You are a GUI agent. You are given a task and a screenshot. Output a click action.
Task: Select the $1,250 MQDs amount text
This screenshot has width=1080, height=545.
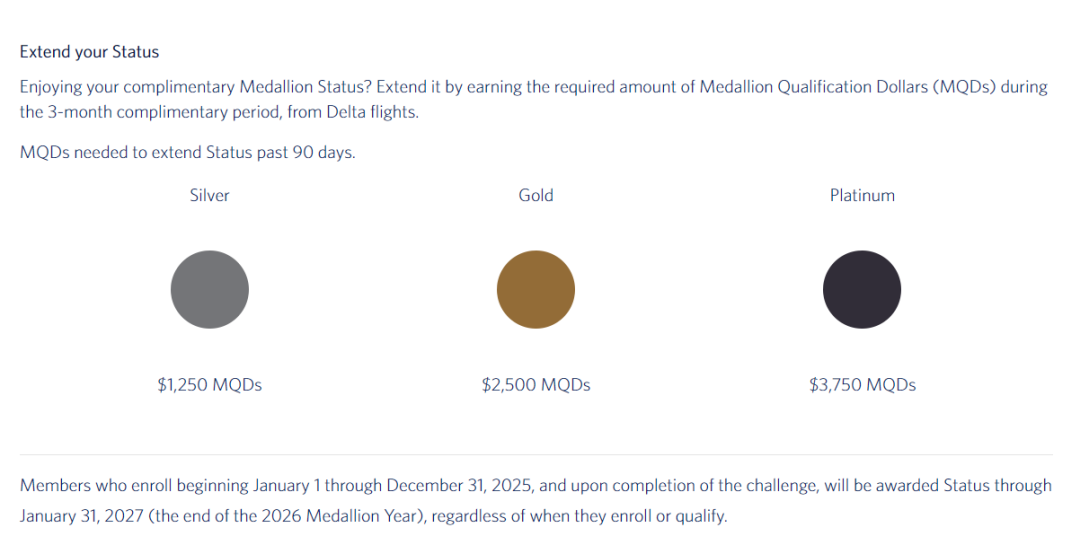tap(209, 384)
